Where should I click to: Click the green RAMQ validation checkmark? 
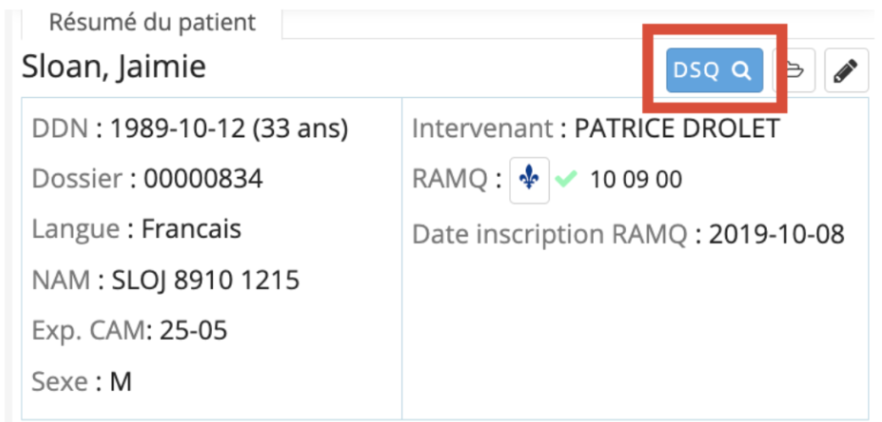pos(566,179)
